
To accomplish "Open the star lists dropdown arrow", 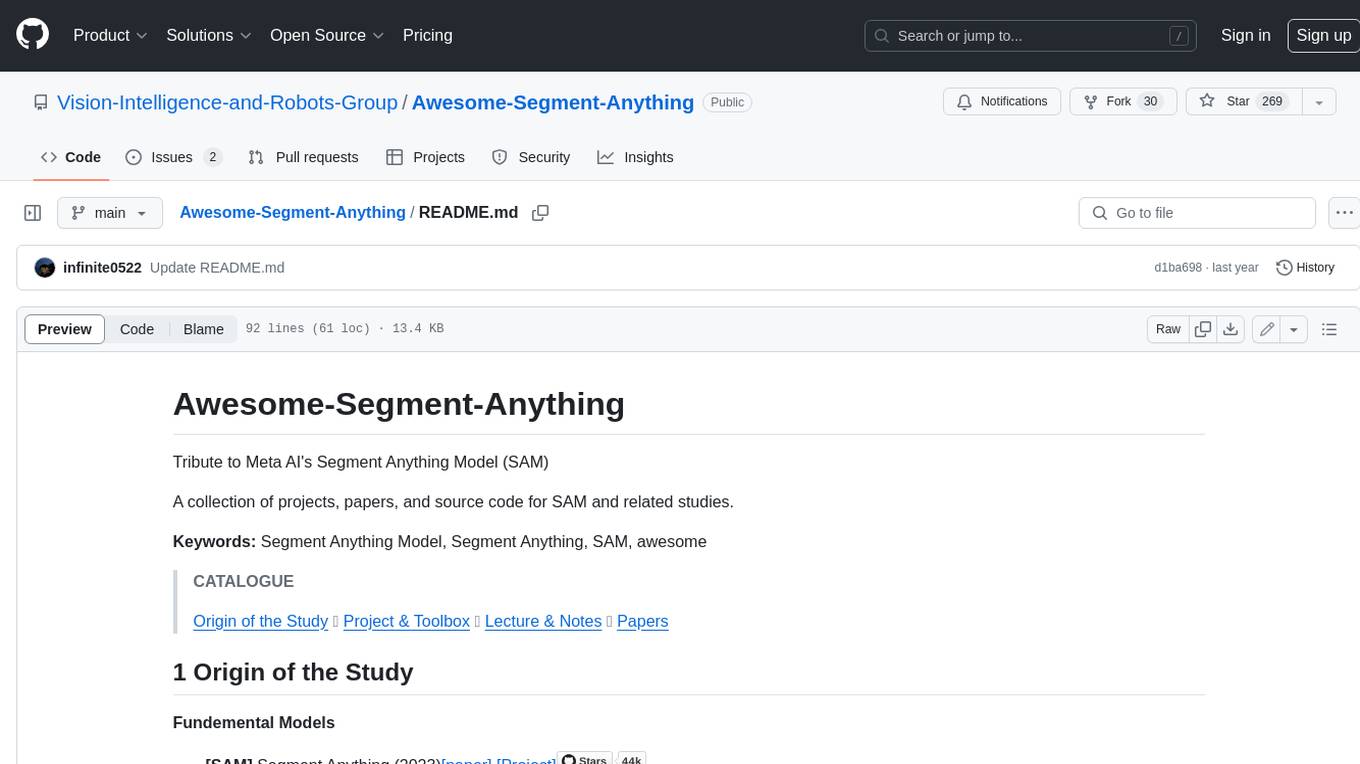I will (1319, 102).
